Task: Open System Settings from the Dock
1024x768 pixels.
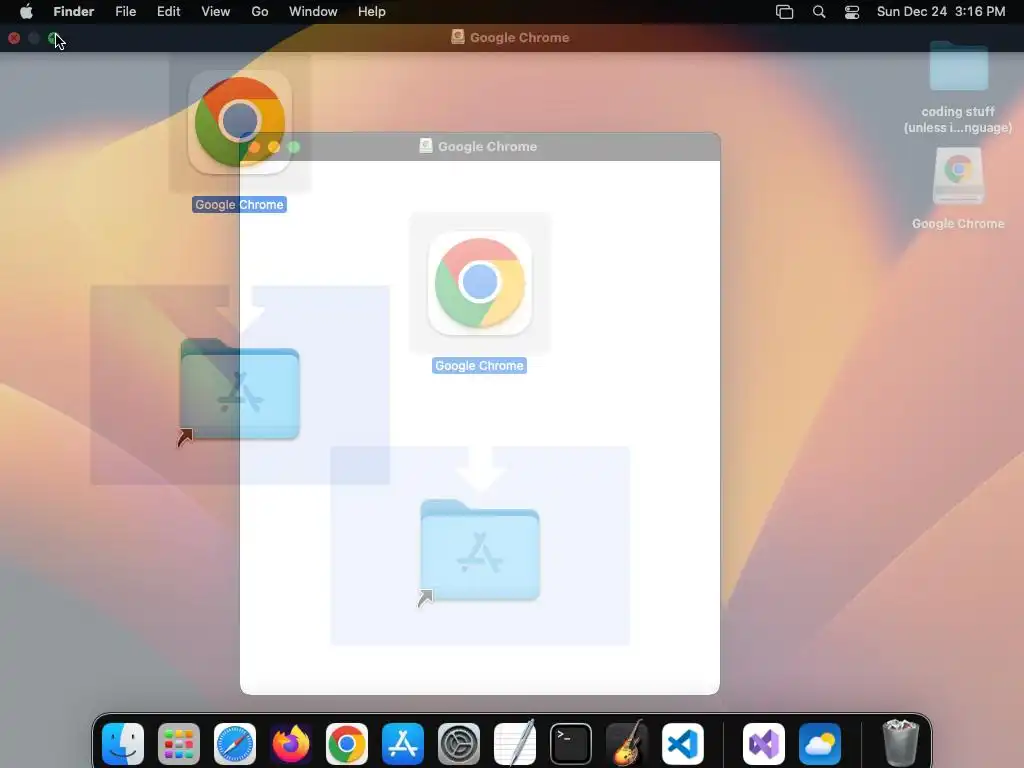Action: (x=458, y=744)
